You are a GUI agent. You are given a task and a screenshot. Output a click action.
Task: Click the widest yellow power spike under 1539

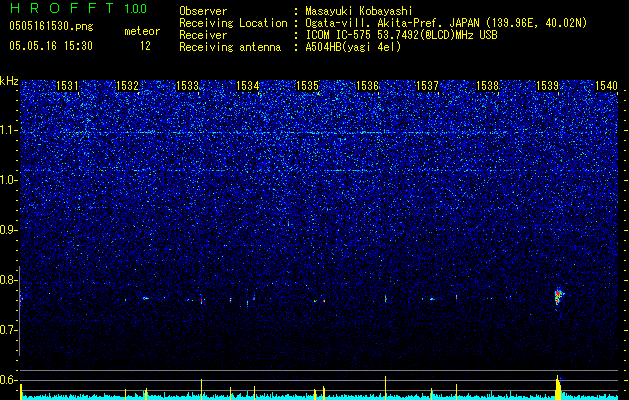(558, 387)
